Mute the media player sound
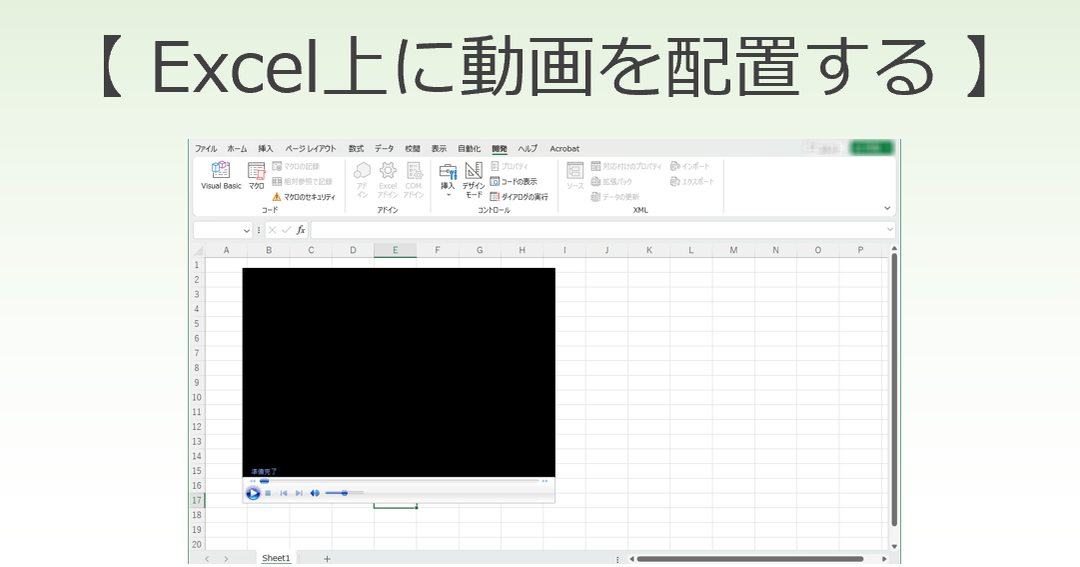The image size is (1080, 567). click(x=315, y=493)
